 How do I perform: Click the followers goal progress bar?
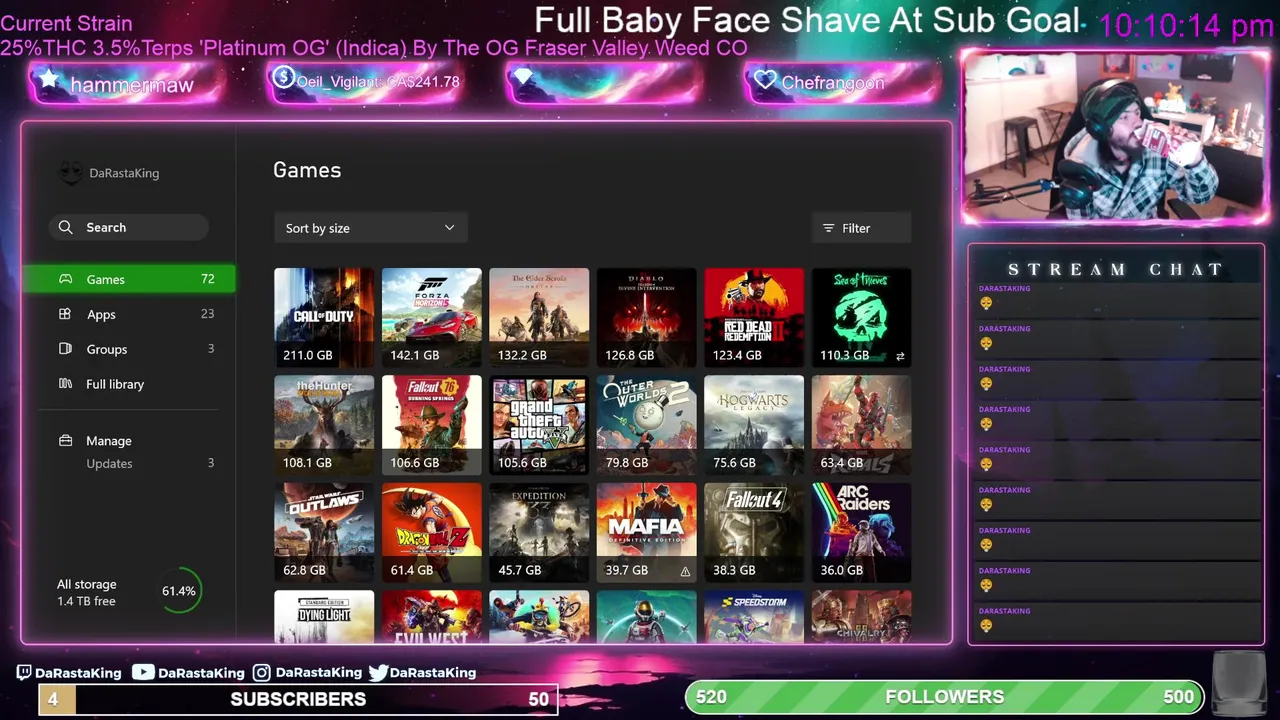point(945,697)
